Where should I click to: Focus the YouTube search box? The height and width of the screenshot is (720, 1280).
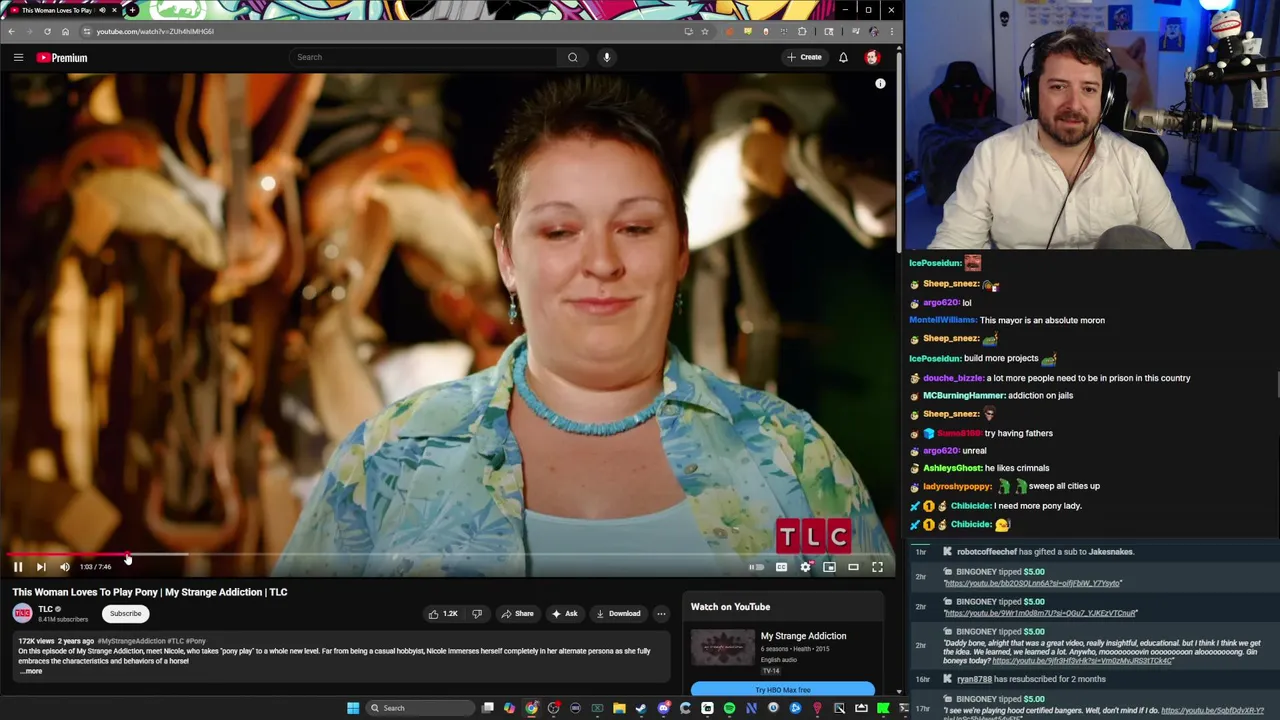(x=422, y=57)
